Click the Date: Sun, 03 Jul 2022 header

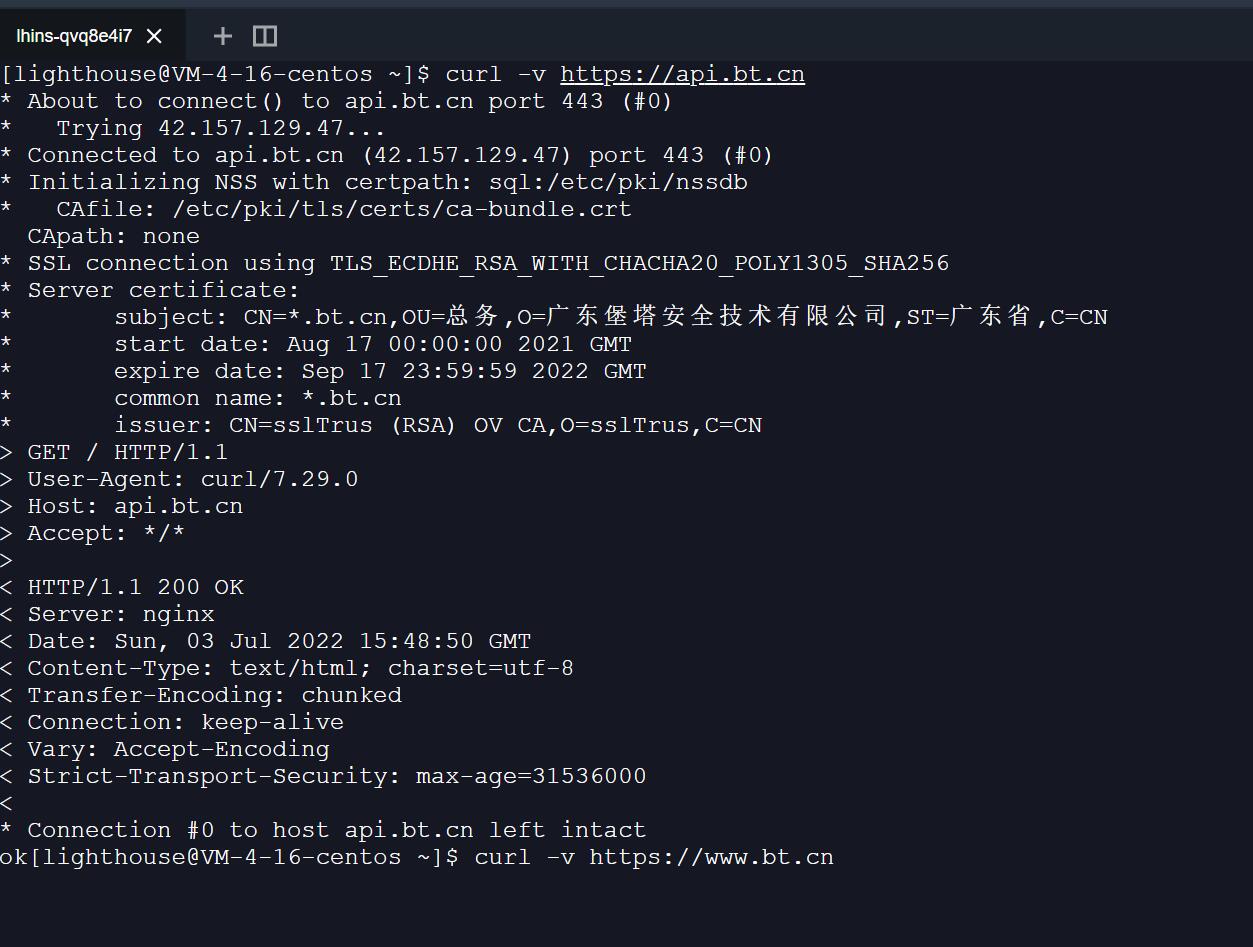[x=279, y=641]
